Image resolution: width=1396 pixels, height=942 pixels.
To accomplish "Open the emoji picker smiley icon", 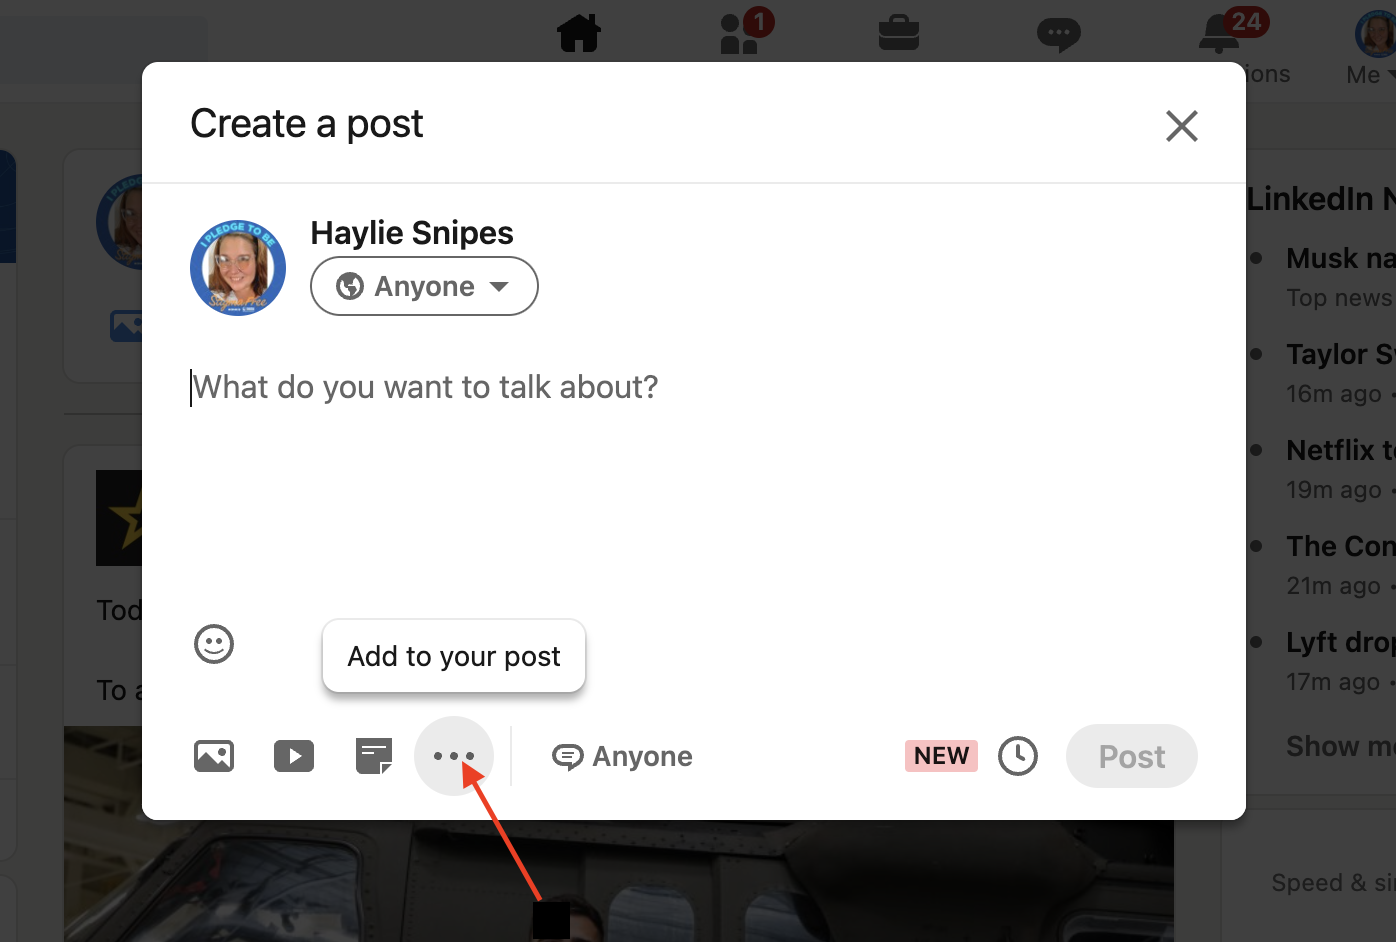I will point(214,644).
